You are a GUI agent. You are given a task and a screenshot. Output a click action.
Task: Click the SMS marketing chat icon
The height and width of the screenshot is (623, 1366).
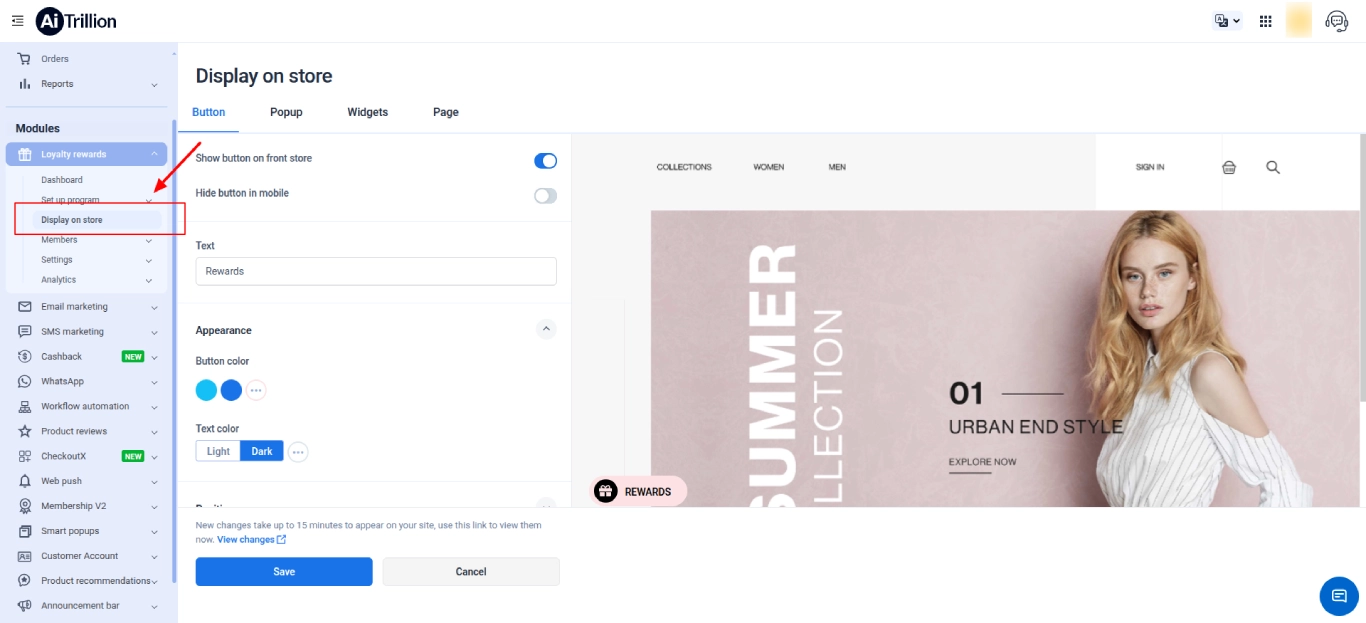(x=24, y=332)
